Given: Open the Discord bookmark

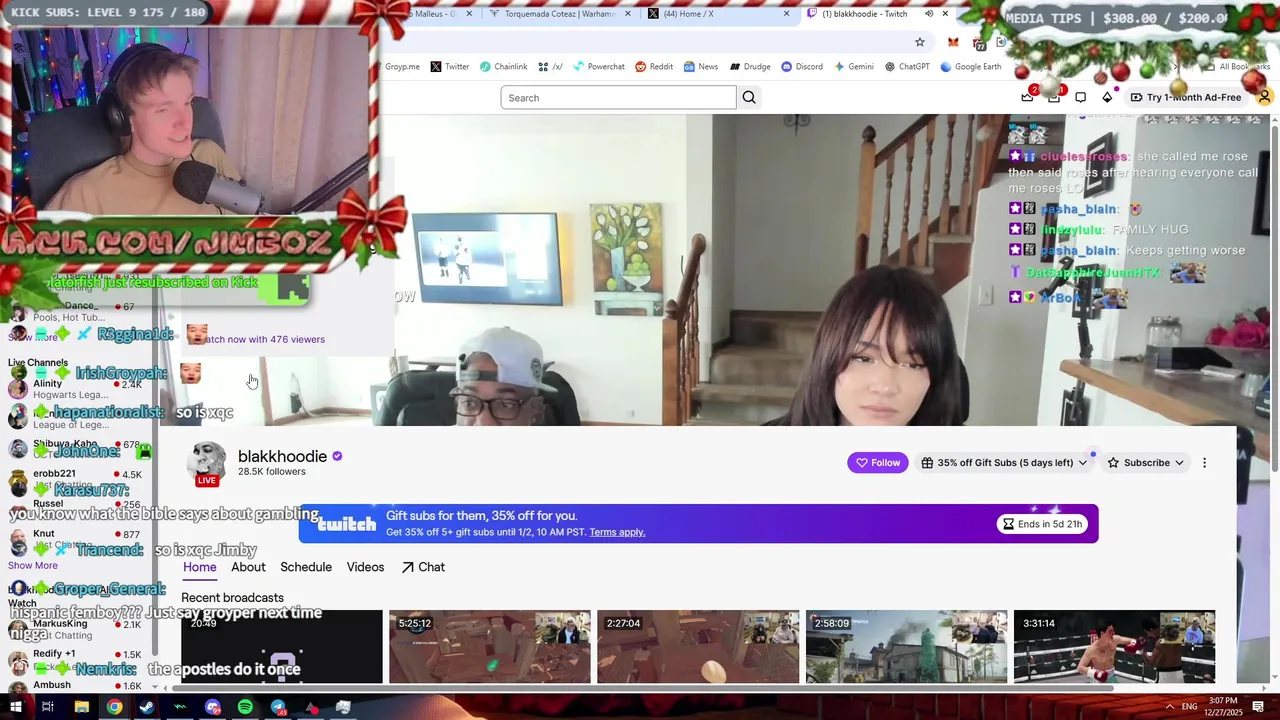Looking at the screenshot, I should [802, 67].
